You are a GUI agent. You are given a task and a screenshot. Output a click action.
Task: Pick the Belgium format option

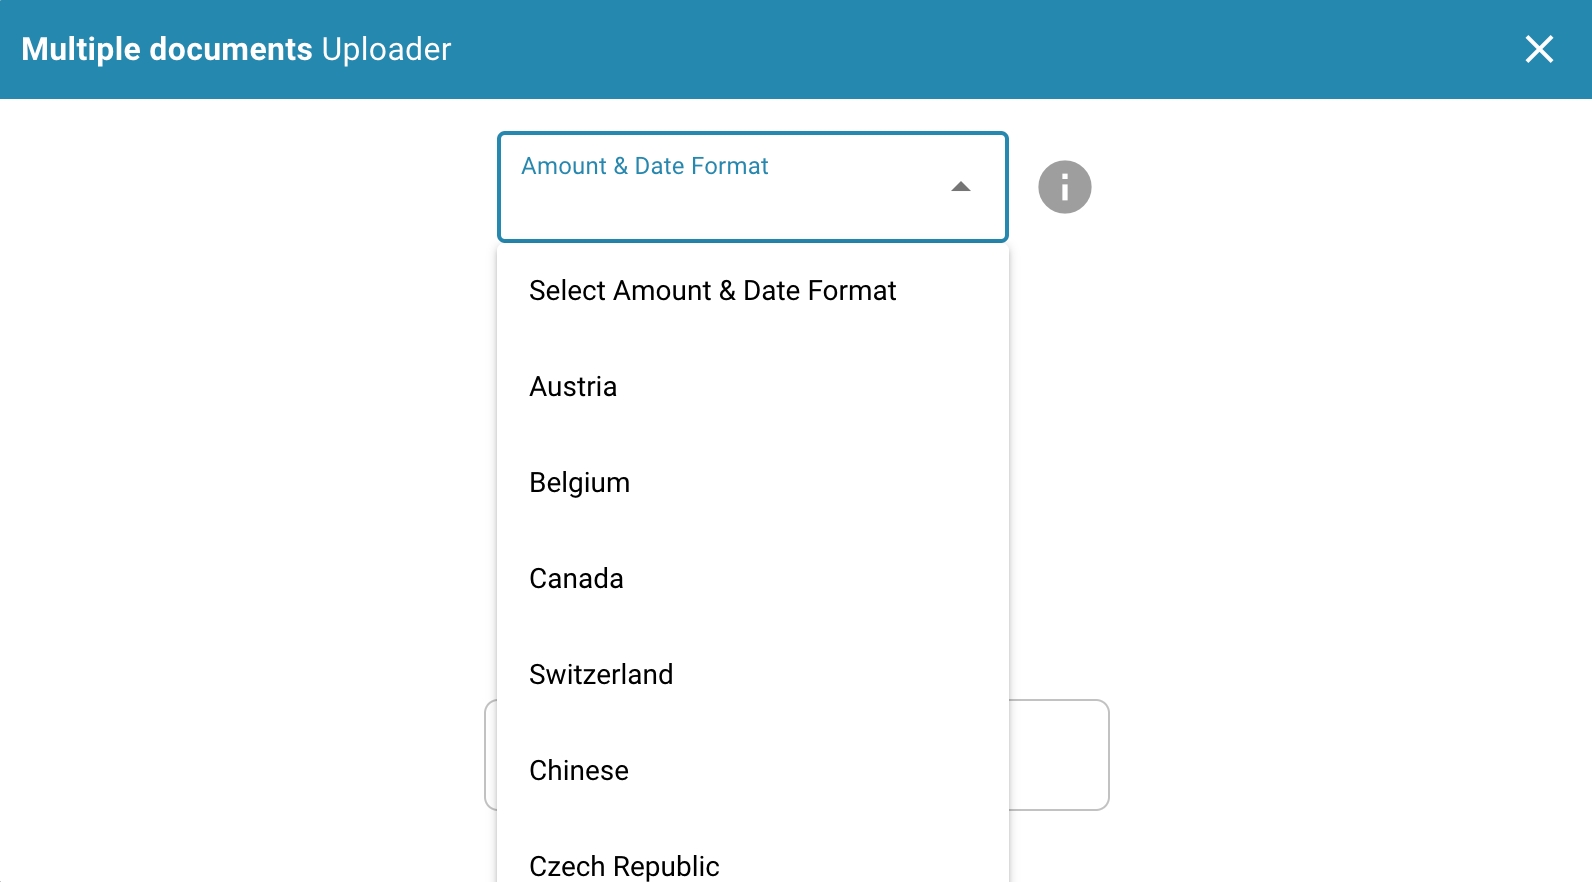[x=579, y=483]
